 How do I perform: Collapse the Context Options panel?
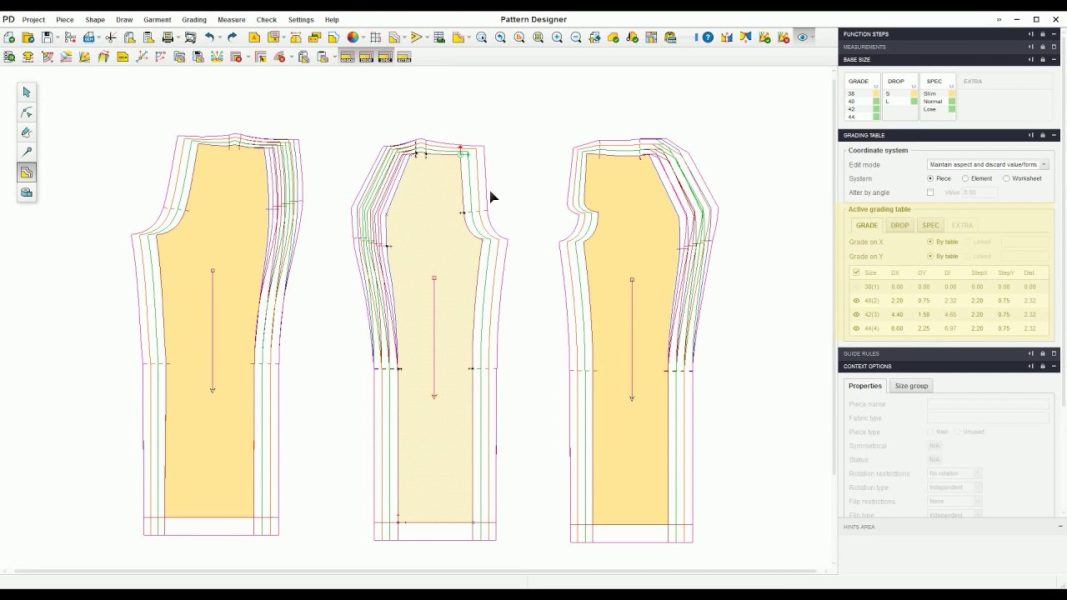pos(1054,366)
